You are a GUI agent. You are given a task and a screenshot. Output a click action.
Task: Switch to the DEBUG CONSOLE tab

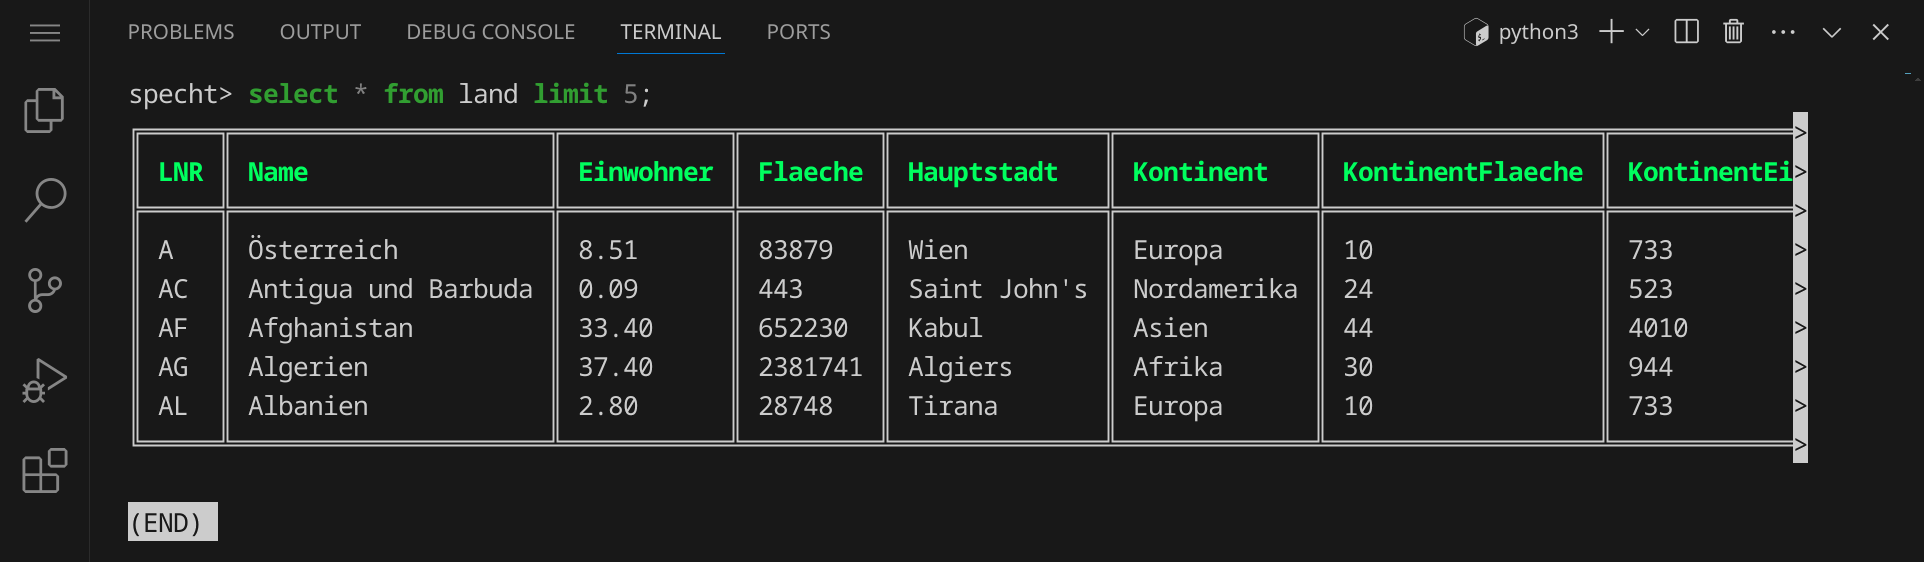490,32
